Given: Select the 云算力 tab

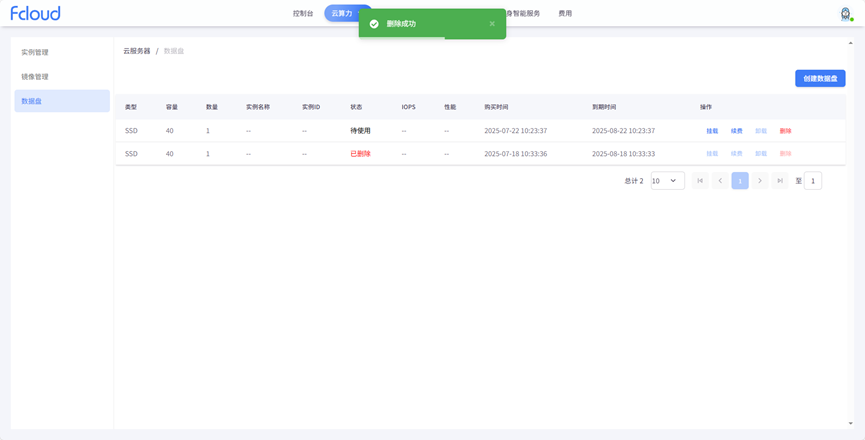Looking at the screenshot, I should click(342, 14).
